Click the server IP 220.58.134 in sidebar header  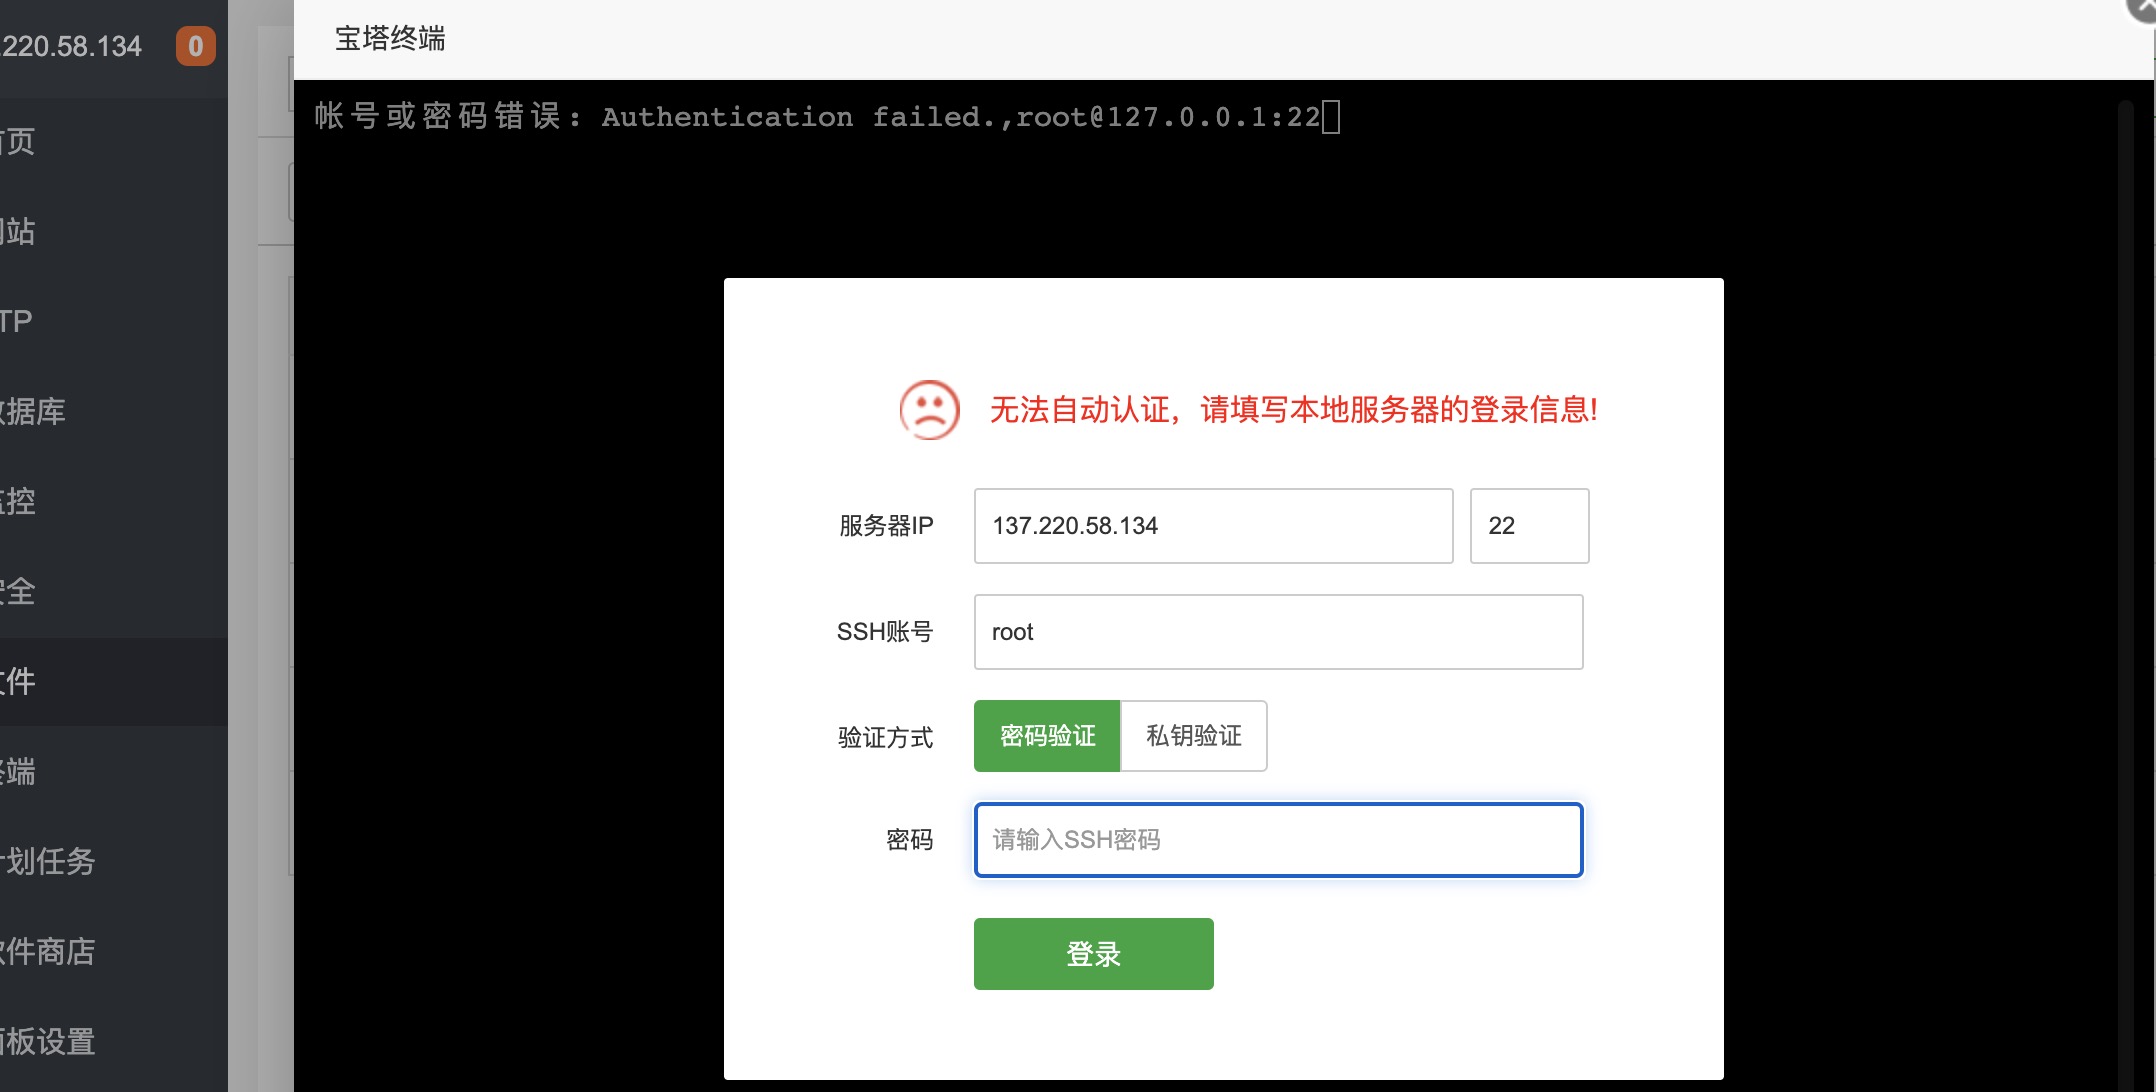[x=71, y=46]
